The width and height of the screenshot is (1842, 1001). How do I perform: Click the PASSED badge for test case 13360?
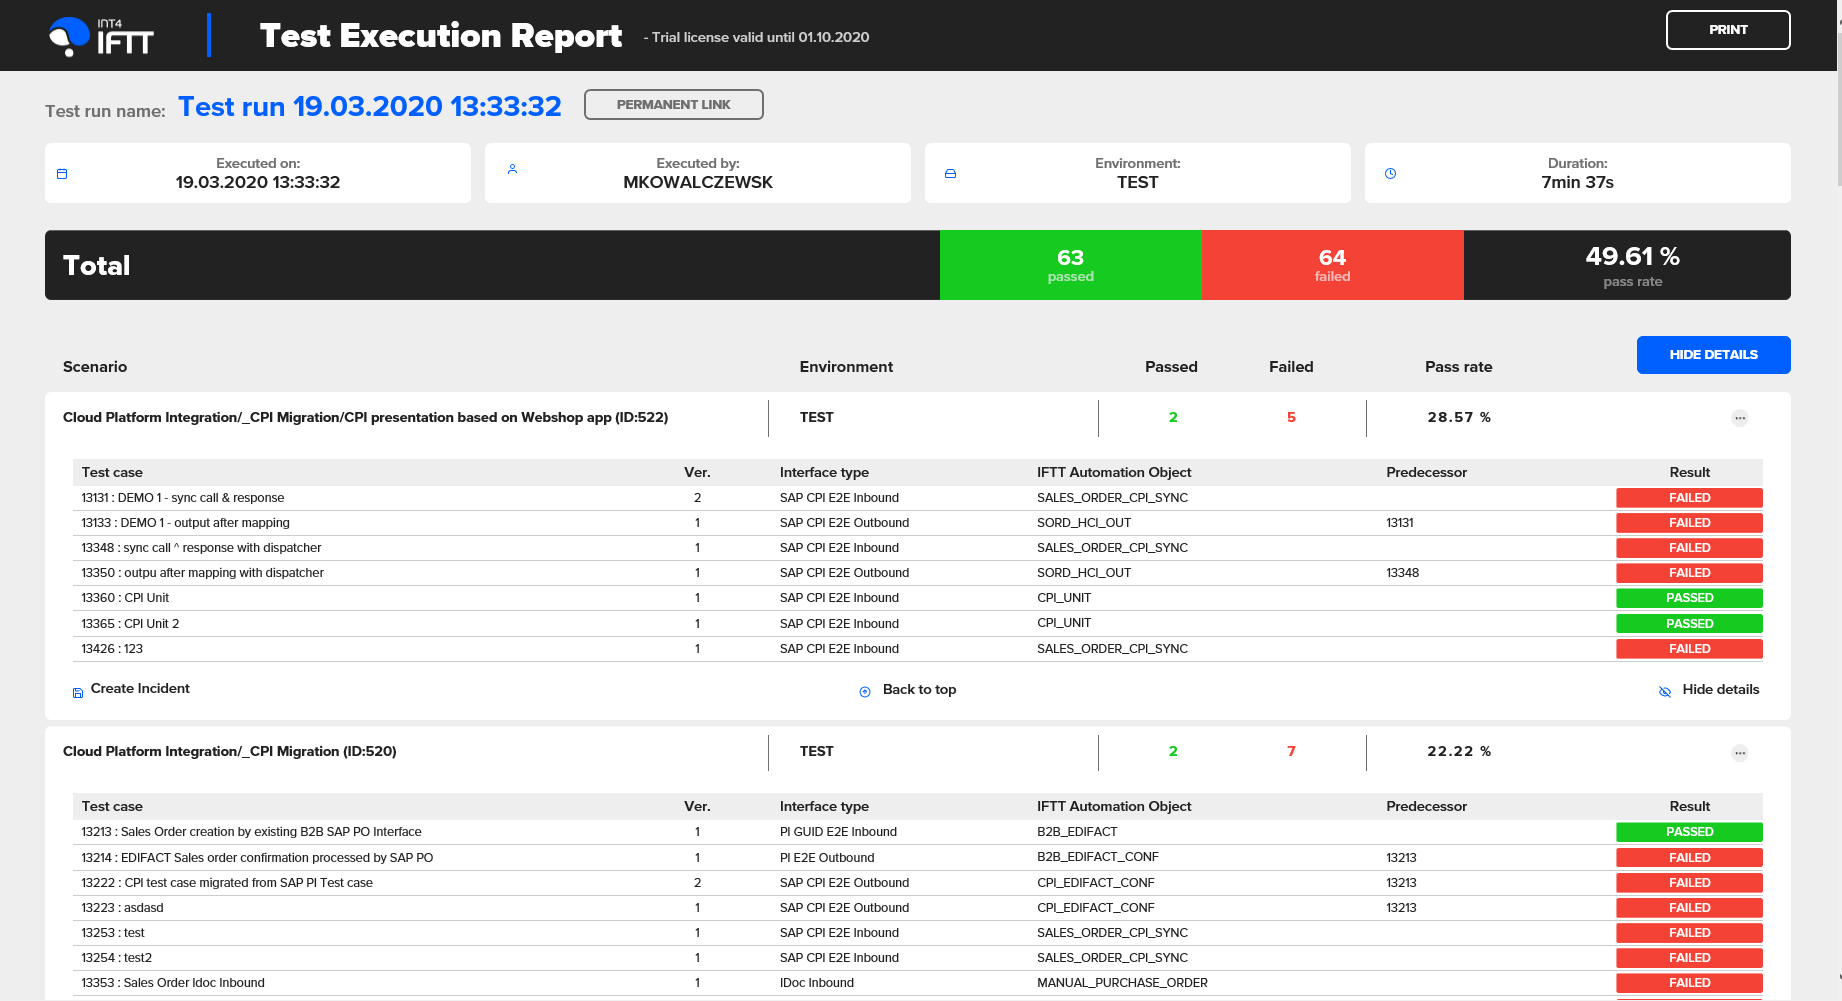[x=1689, y=597]
